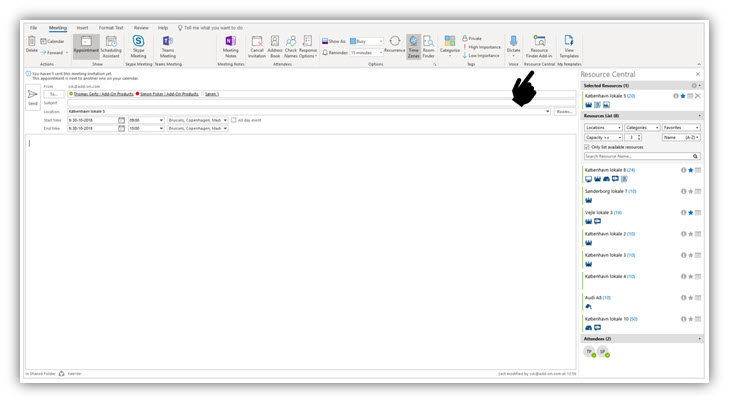Open Calendar from the ribbon
The width and height of the screenshot is (729, 403).
tap(52, 41)
